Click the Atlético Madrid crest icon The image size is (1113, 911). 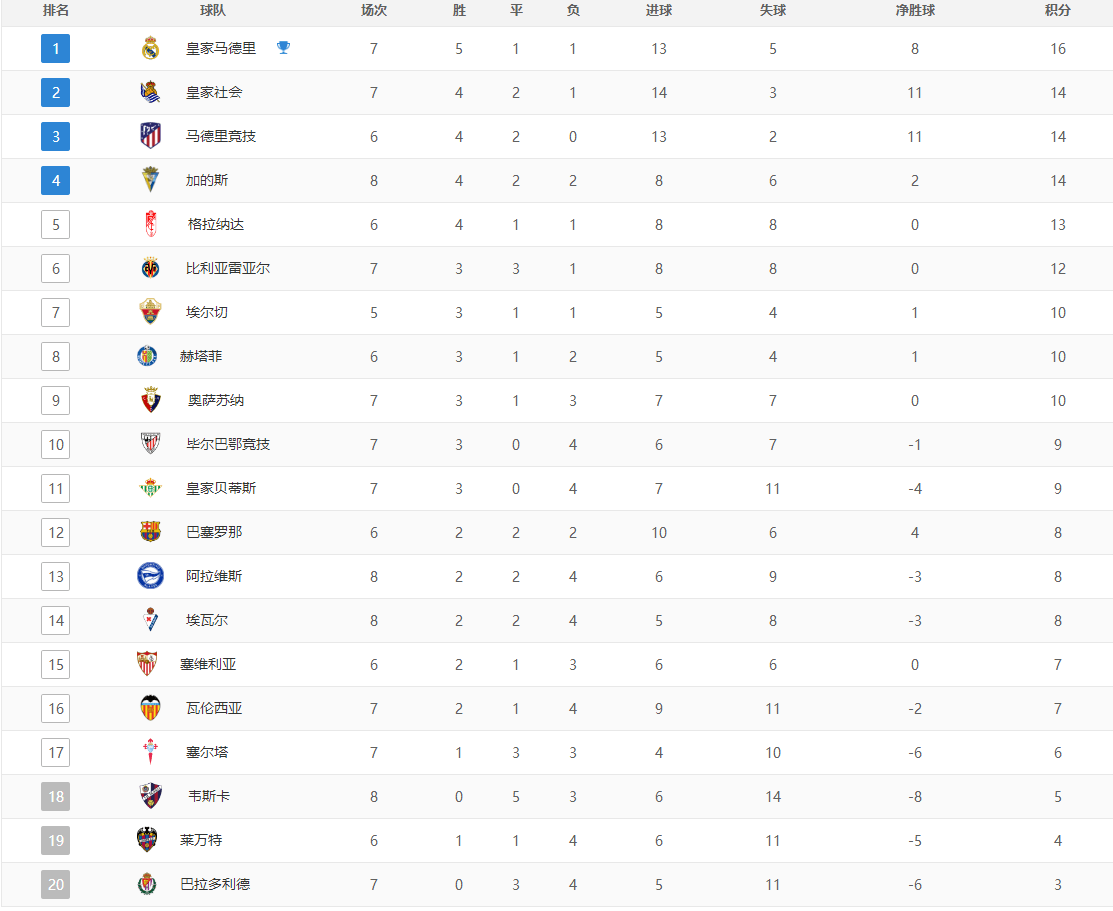pos(150,136)
